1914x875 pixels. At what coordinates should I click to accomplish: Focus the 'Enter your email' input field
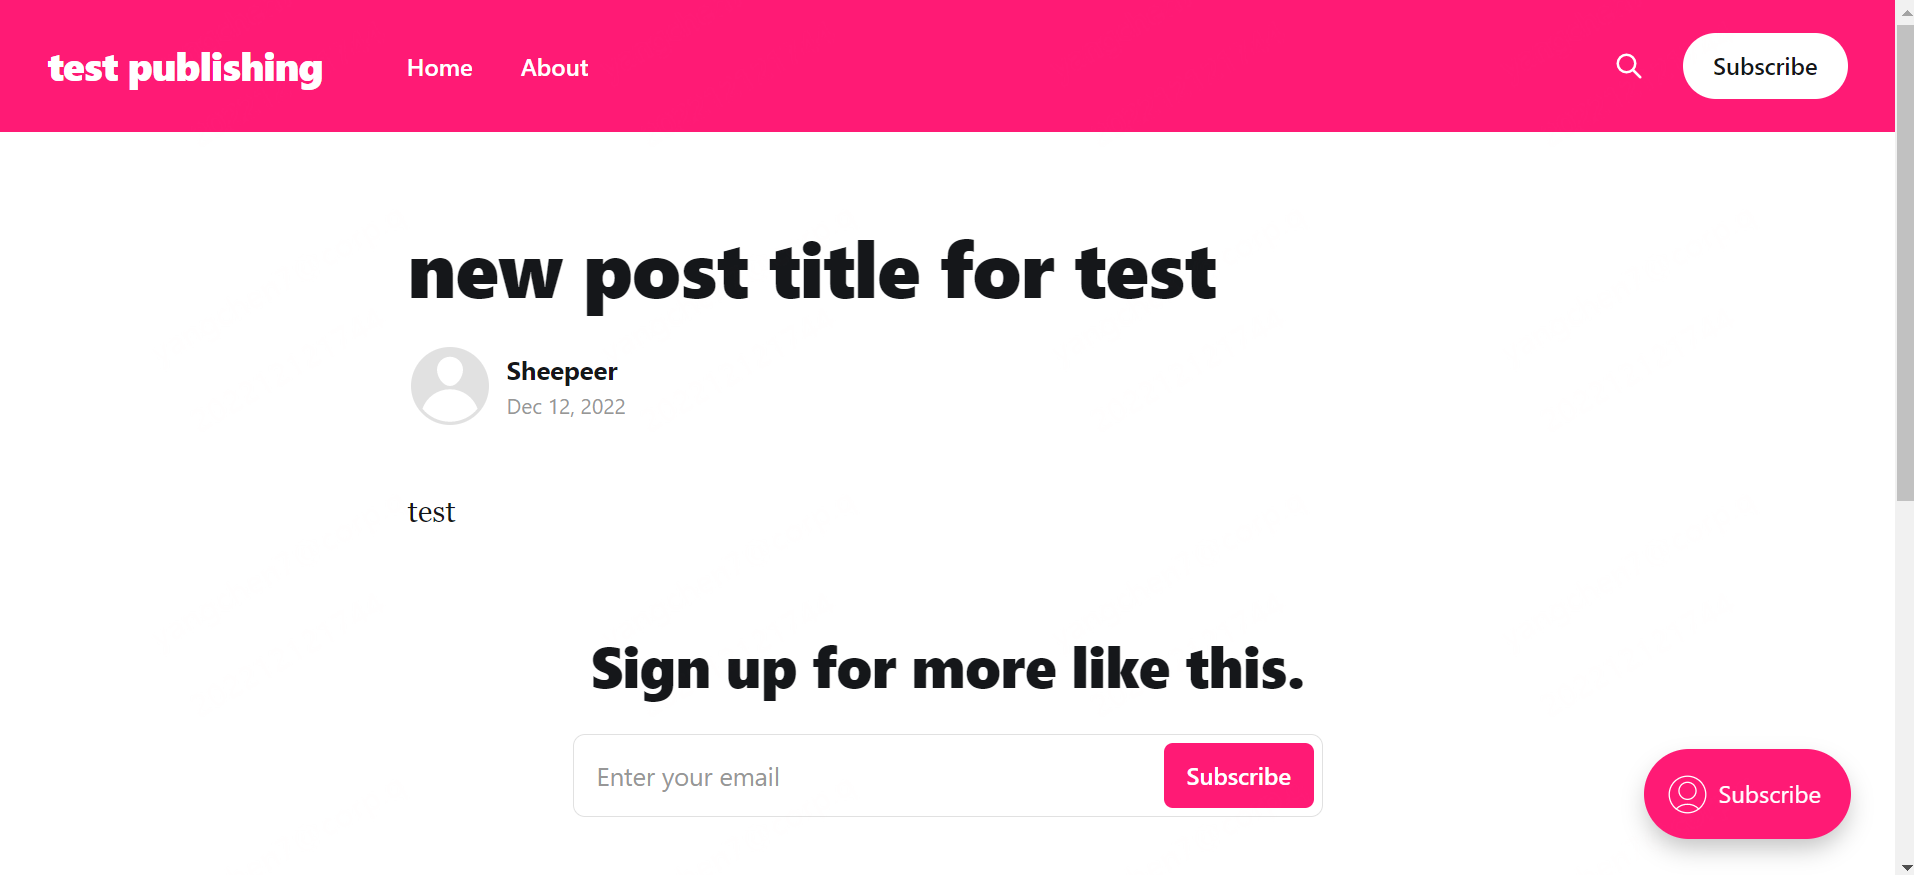click(860, 776)
